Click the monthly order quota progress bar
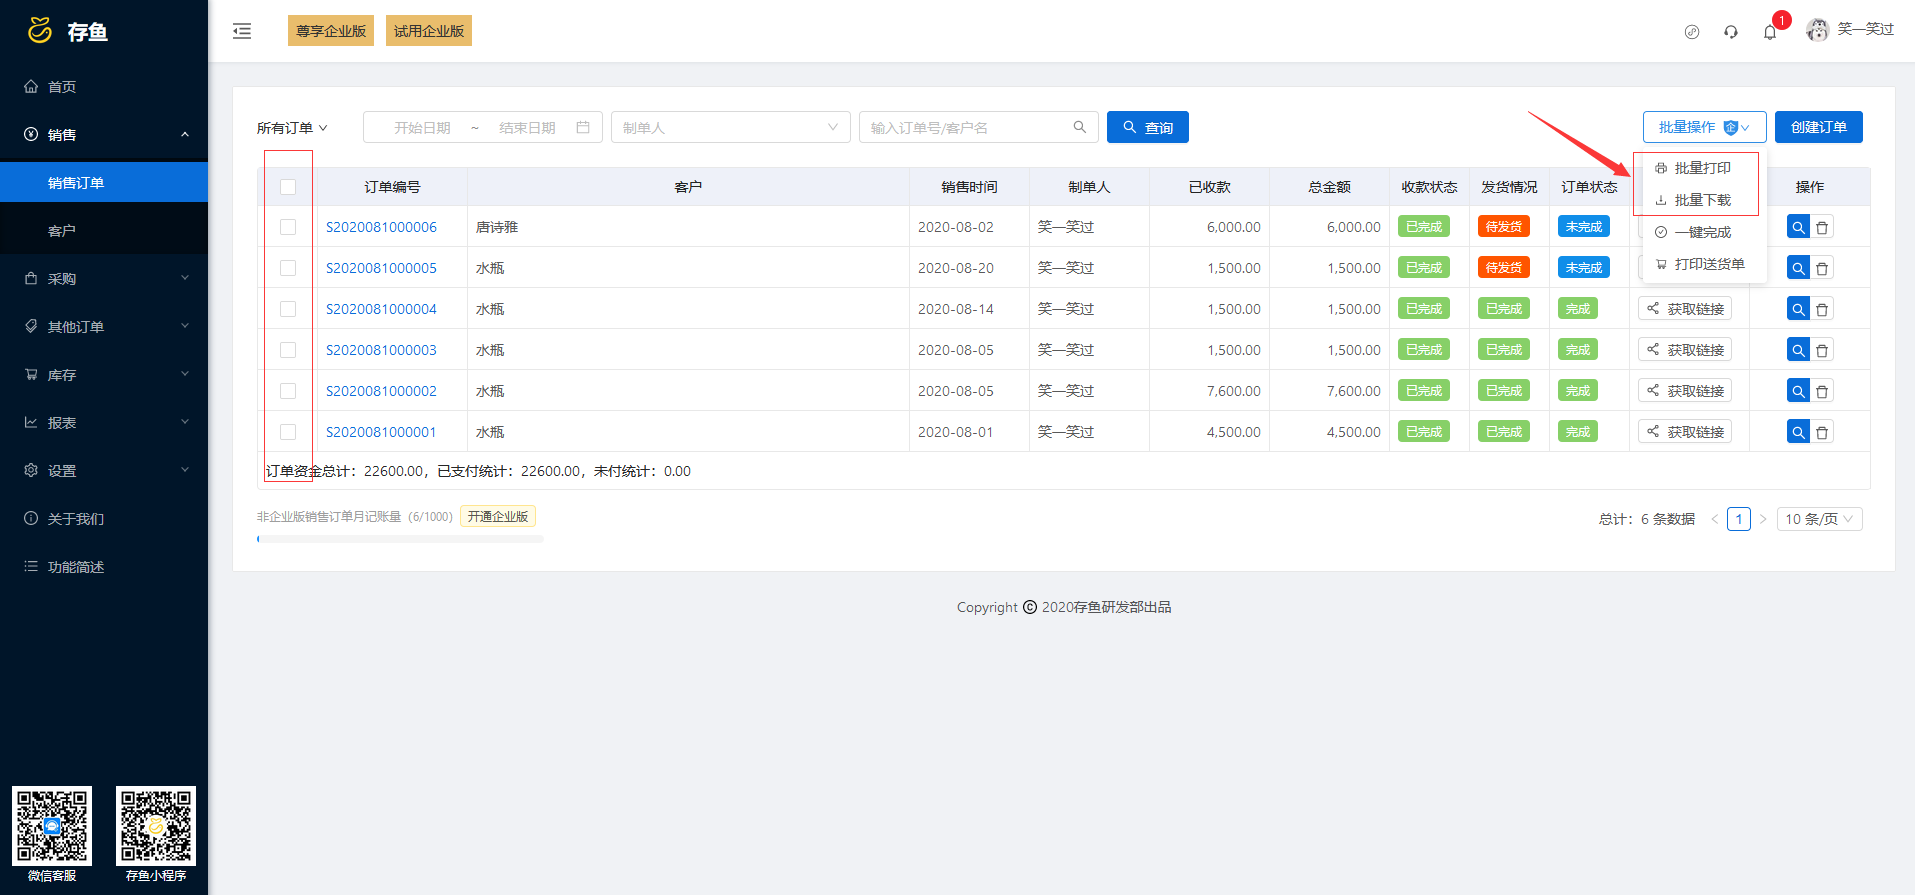Screen dimensions: 1915x895 [x=400, y=539]
